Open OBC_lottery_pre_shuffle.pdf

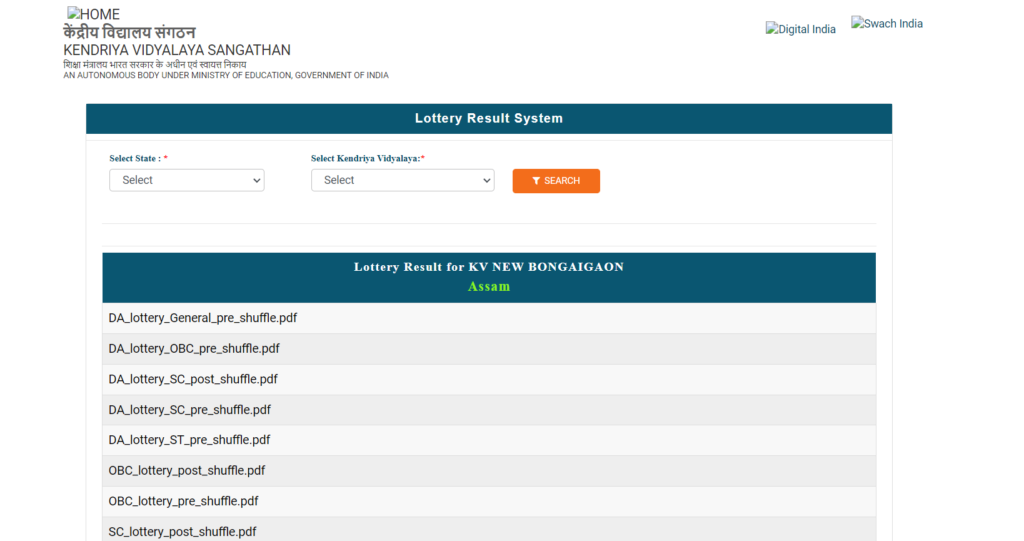tap(184, 501)
